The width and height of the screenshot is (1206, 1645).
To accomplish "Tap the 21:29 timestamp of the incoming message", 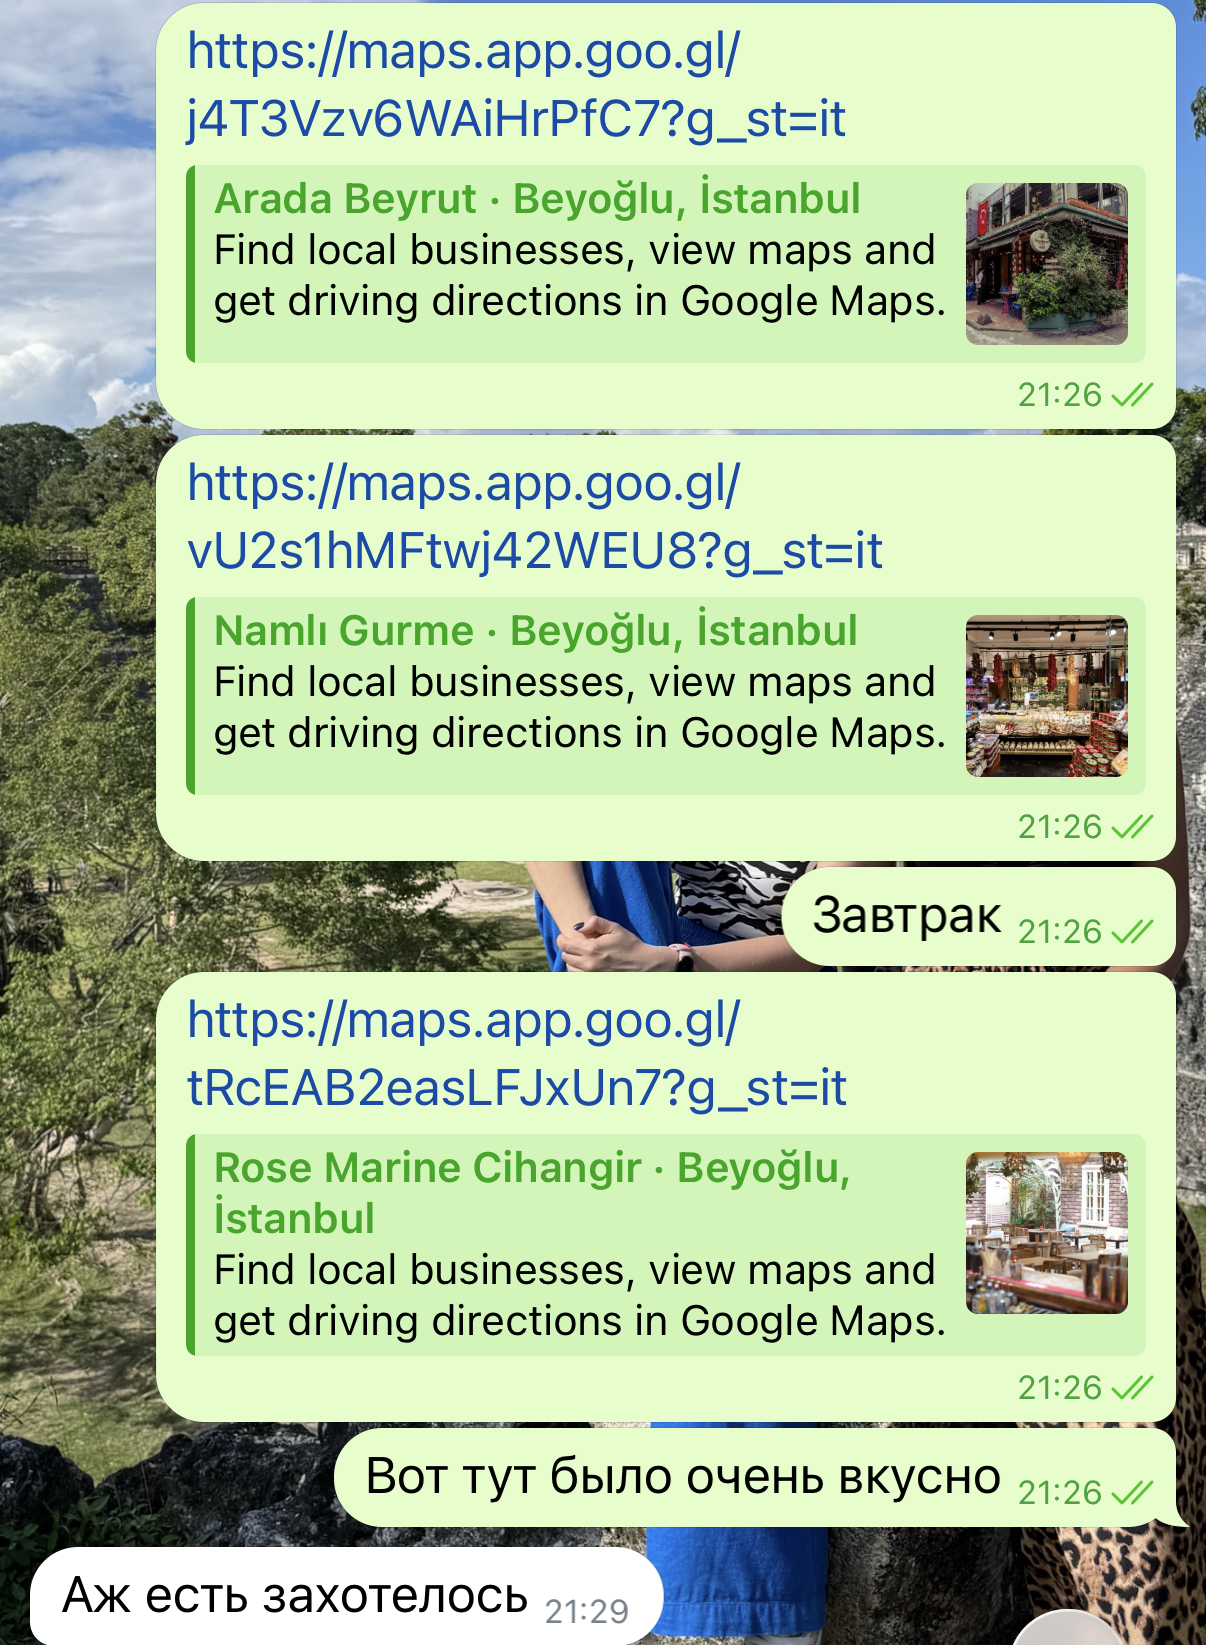I will pyautogui.click(x=587, y=1612).
